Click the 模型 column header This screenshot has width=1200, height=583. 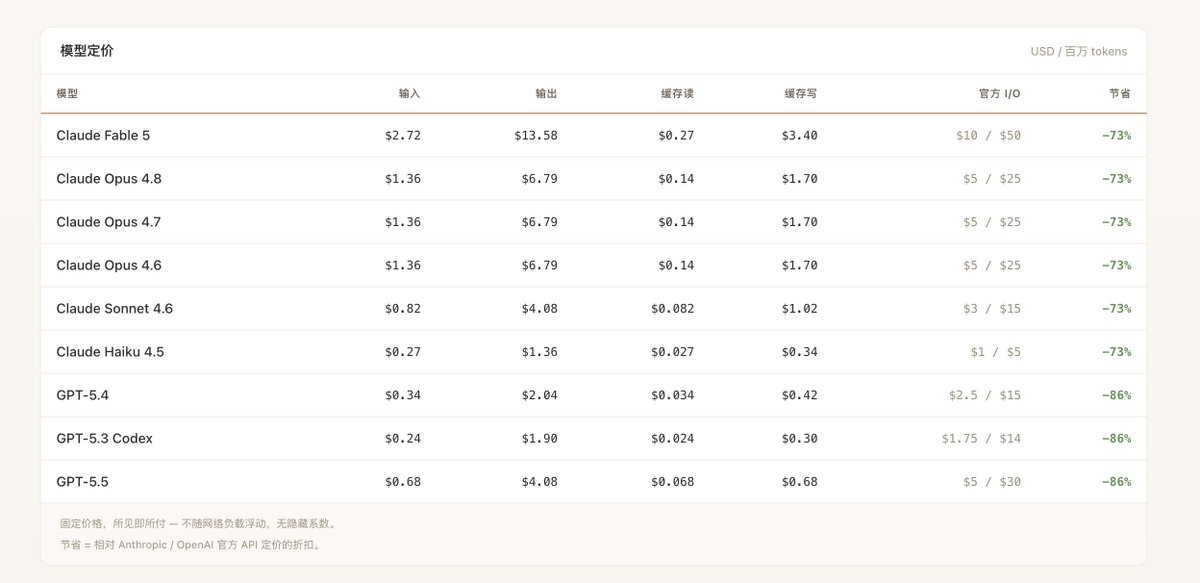pos(67,93)
